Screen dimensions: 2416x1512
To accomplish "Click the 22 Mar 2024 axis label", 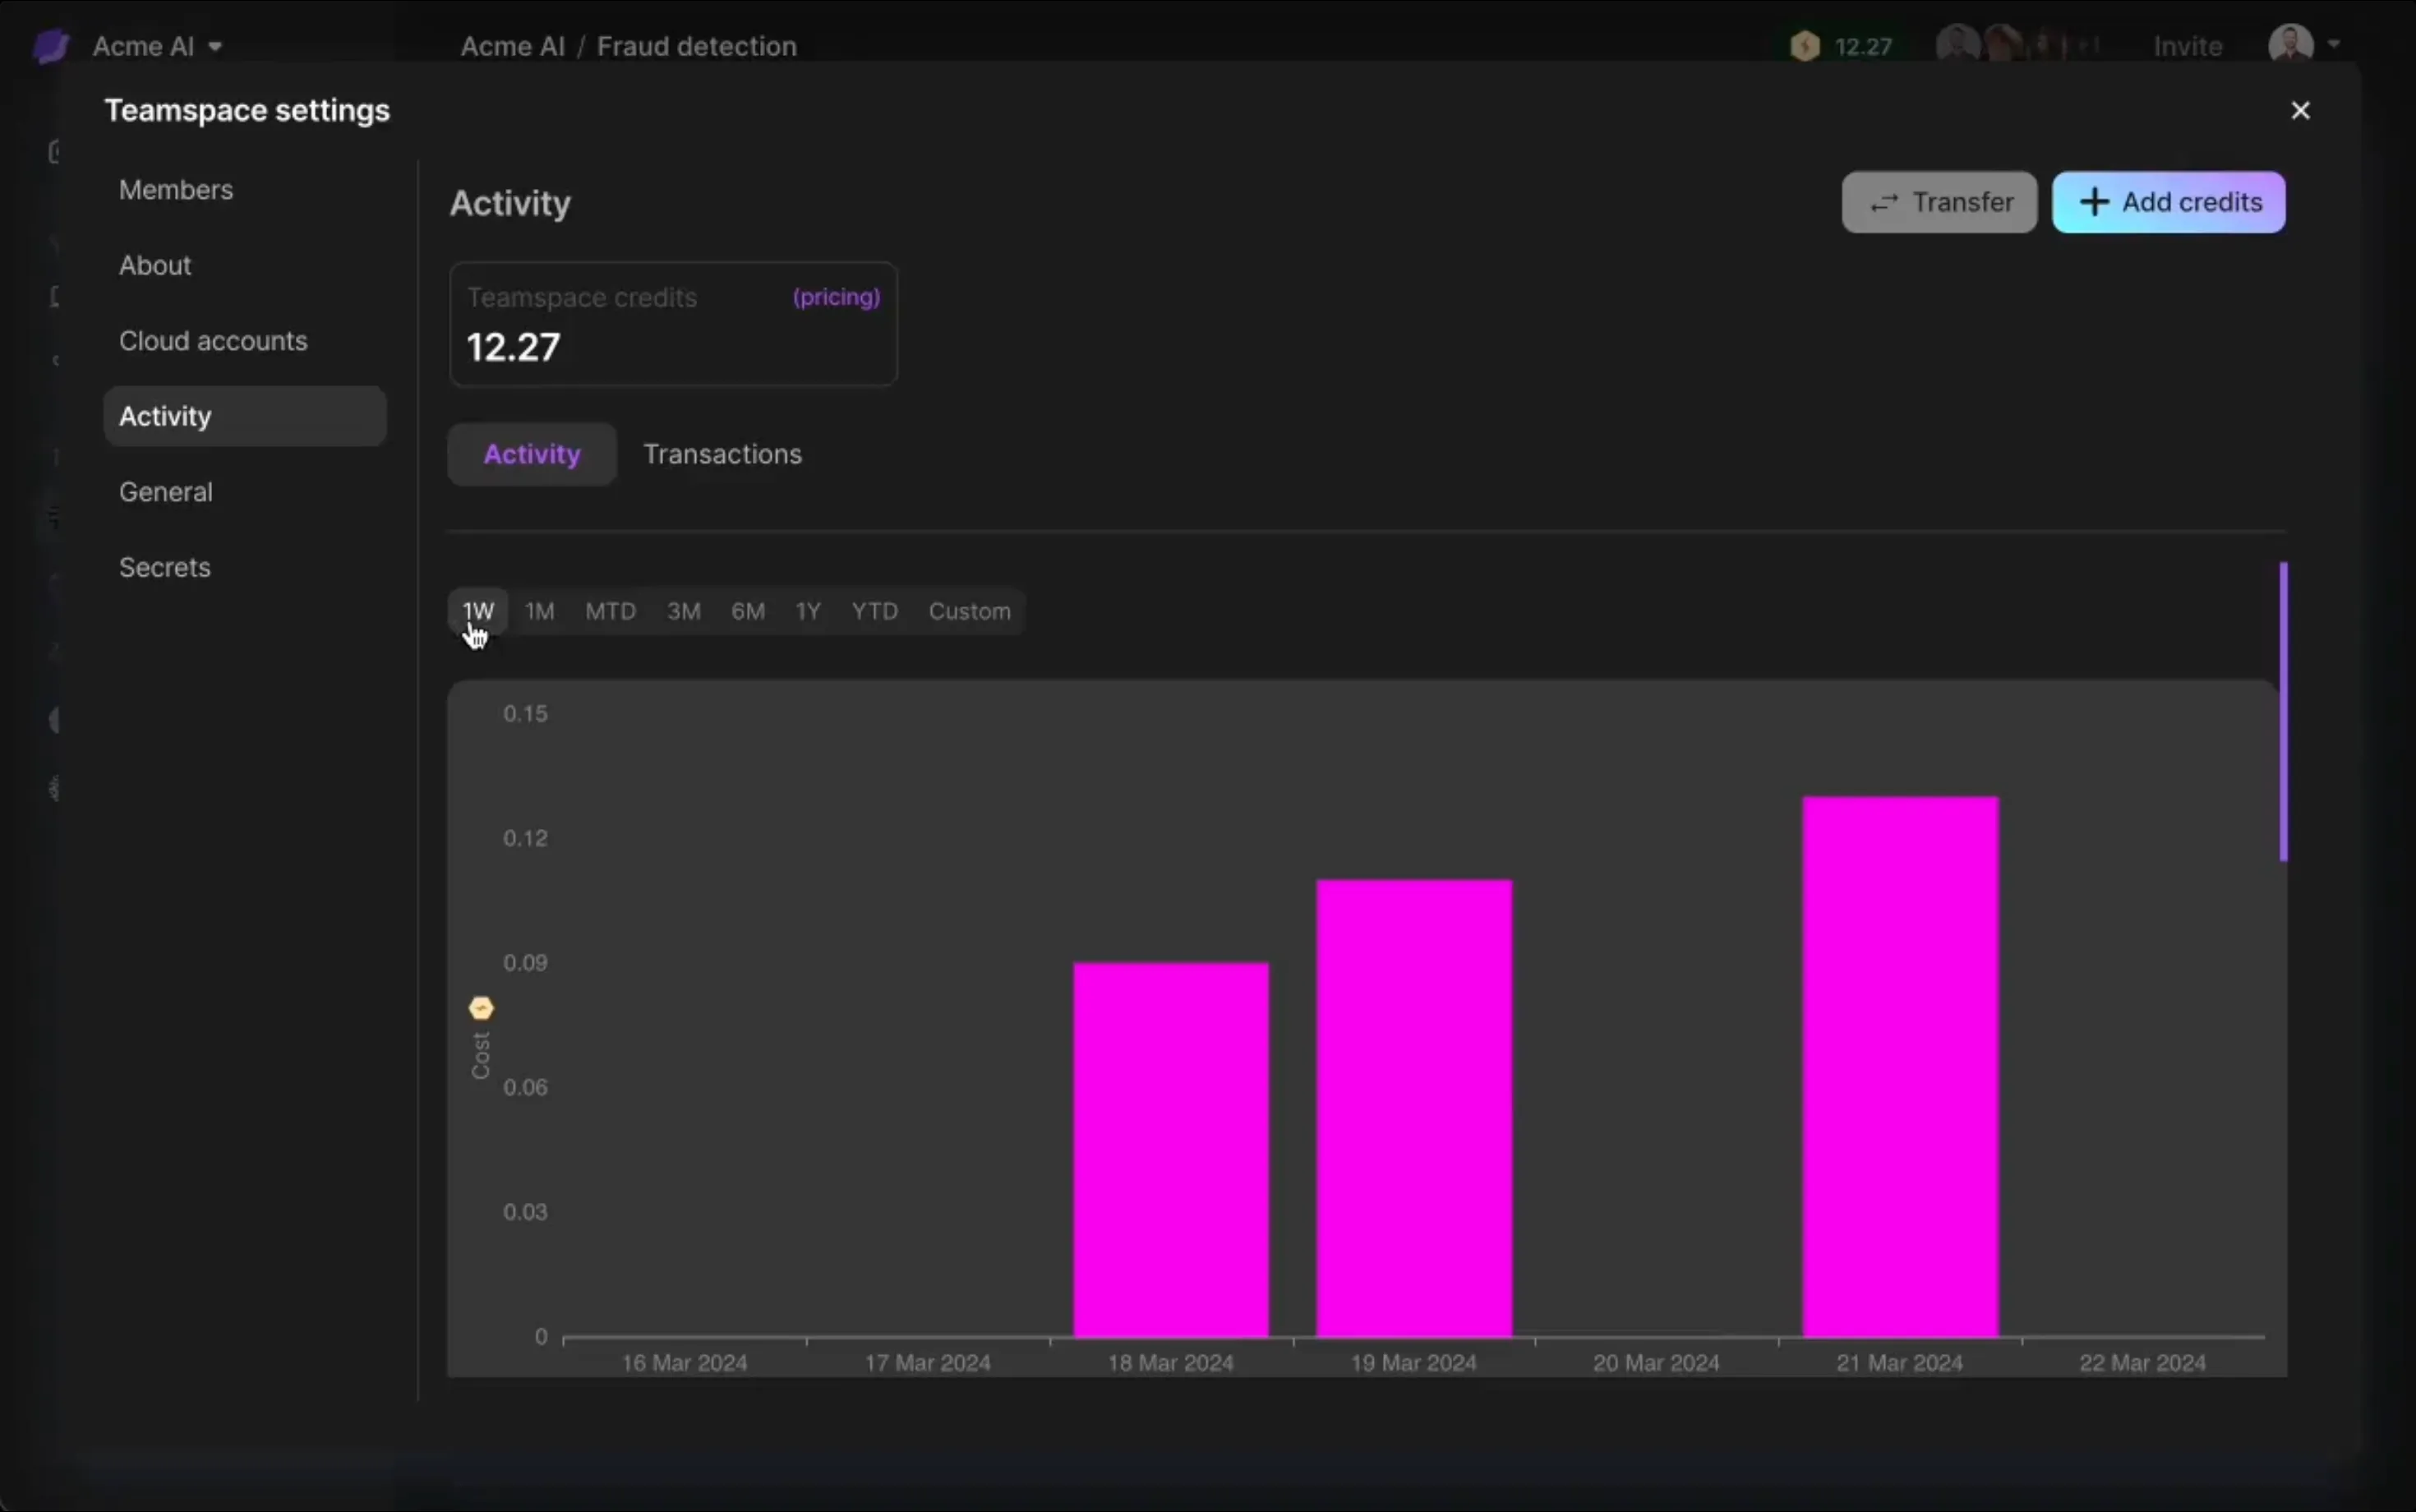I will point(2142,1362).
